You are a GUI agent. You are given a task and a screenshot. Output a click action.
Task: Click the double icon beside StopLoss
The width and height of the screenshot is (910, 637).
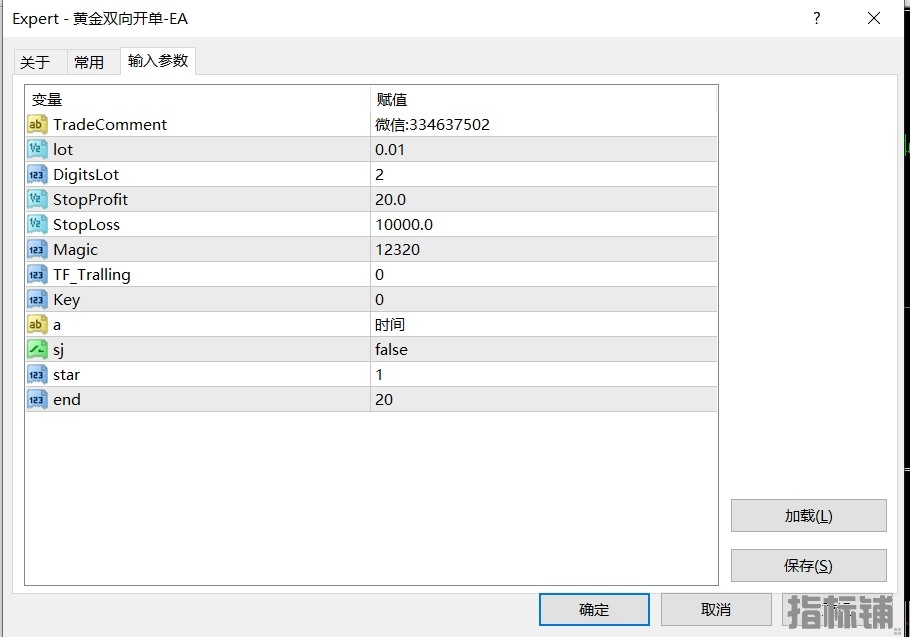point(37,224)
